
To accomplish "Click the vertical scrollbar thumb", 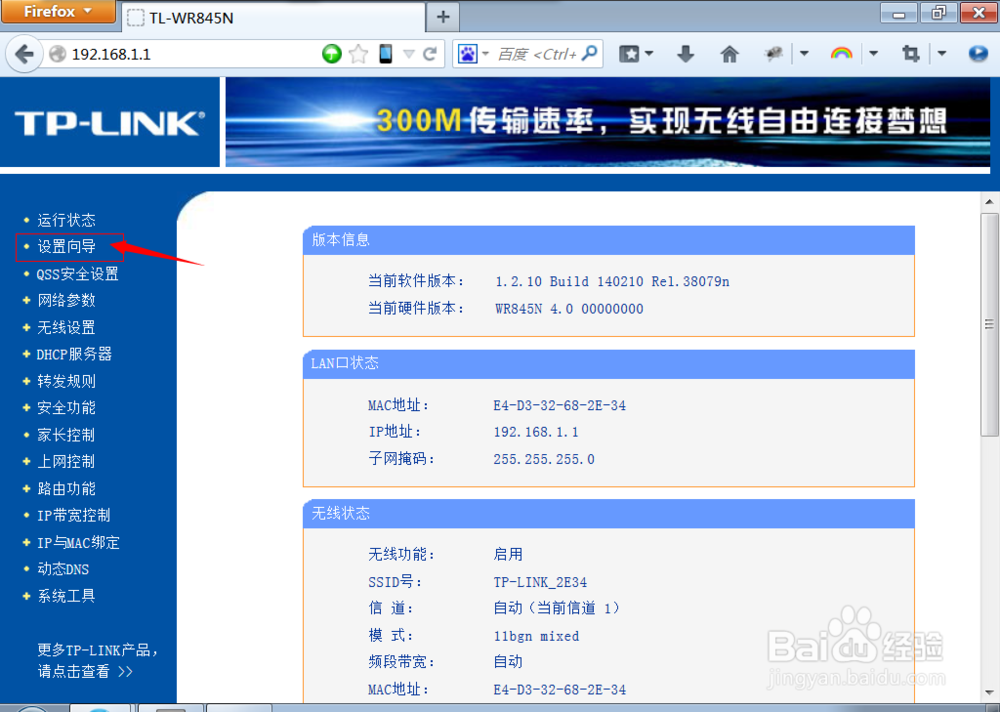I will 989,325.
